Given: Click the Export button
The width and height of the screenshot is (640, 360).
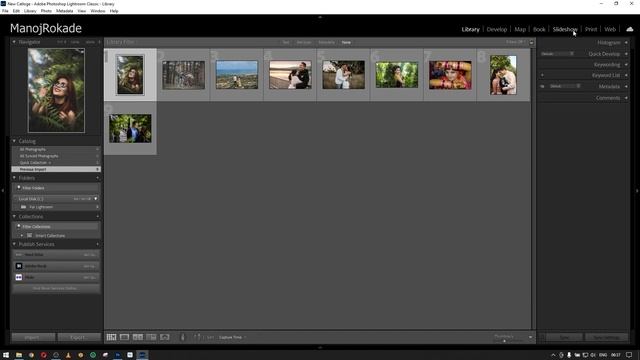Looking at the screenshot, I should tap(79, 337).
